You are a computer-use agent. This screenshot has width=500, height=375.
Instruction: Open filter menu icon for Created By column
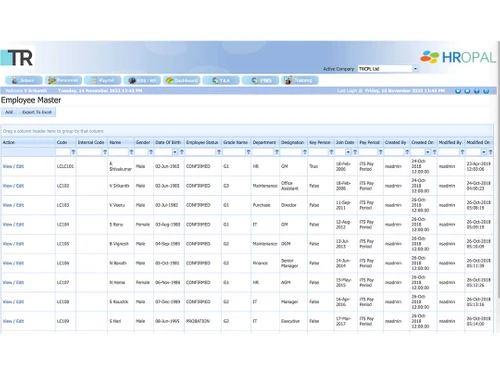pos(407,152)
